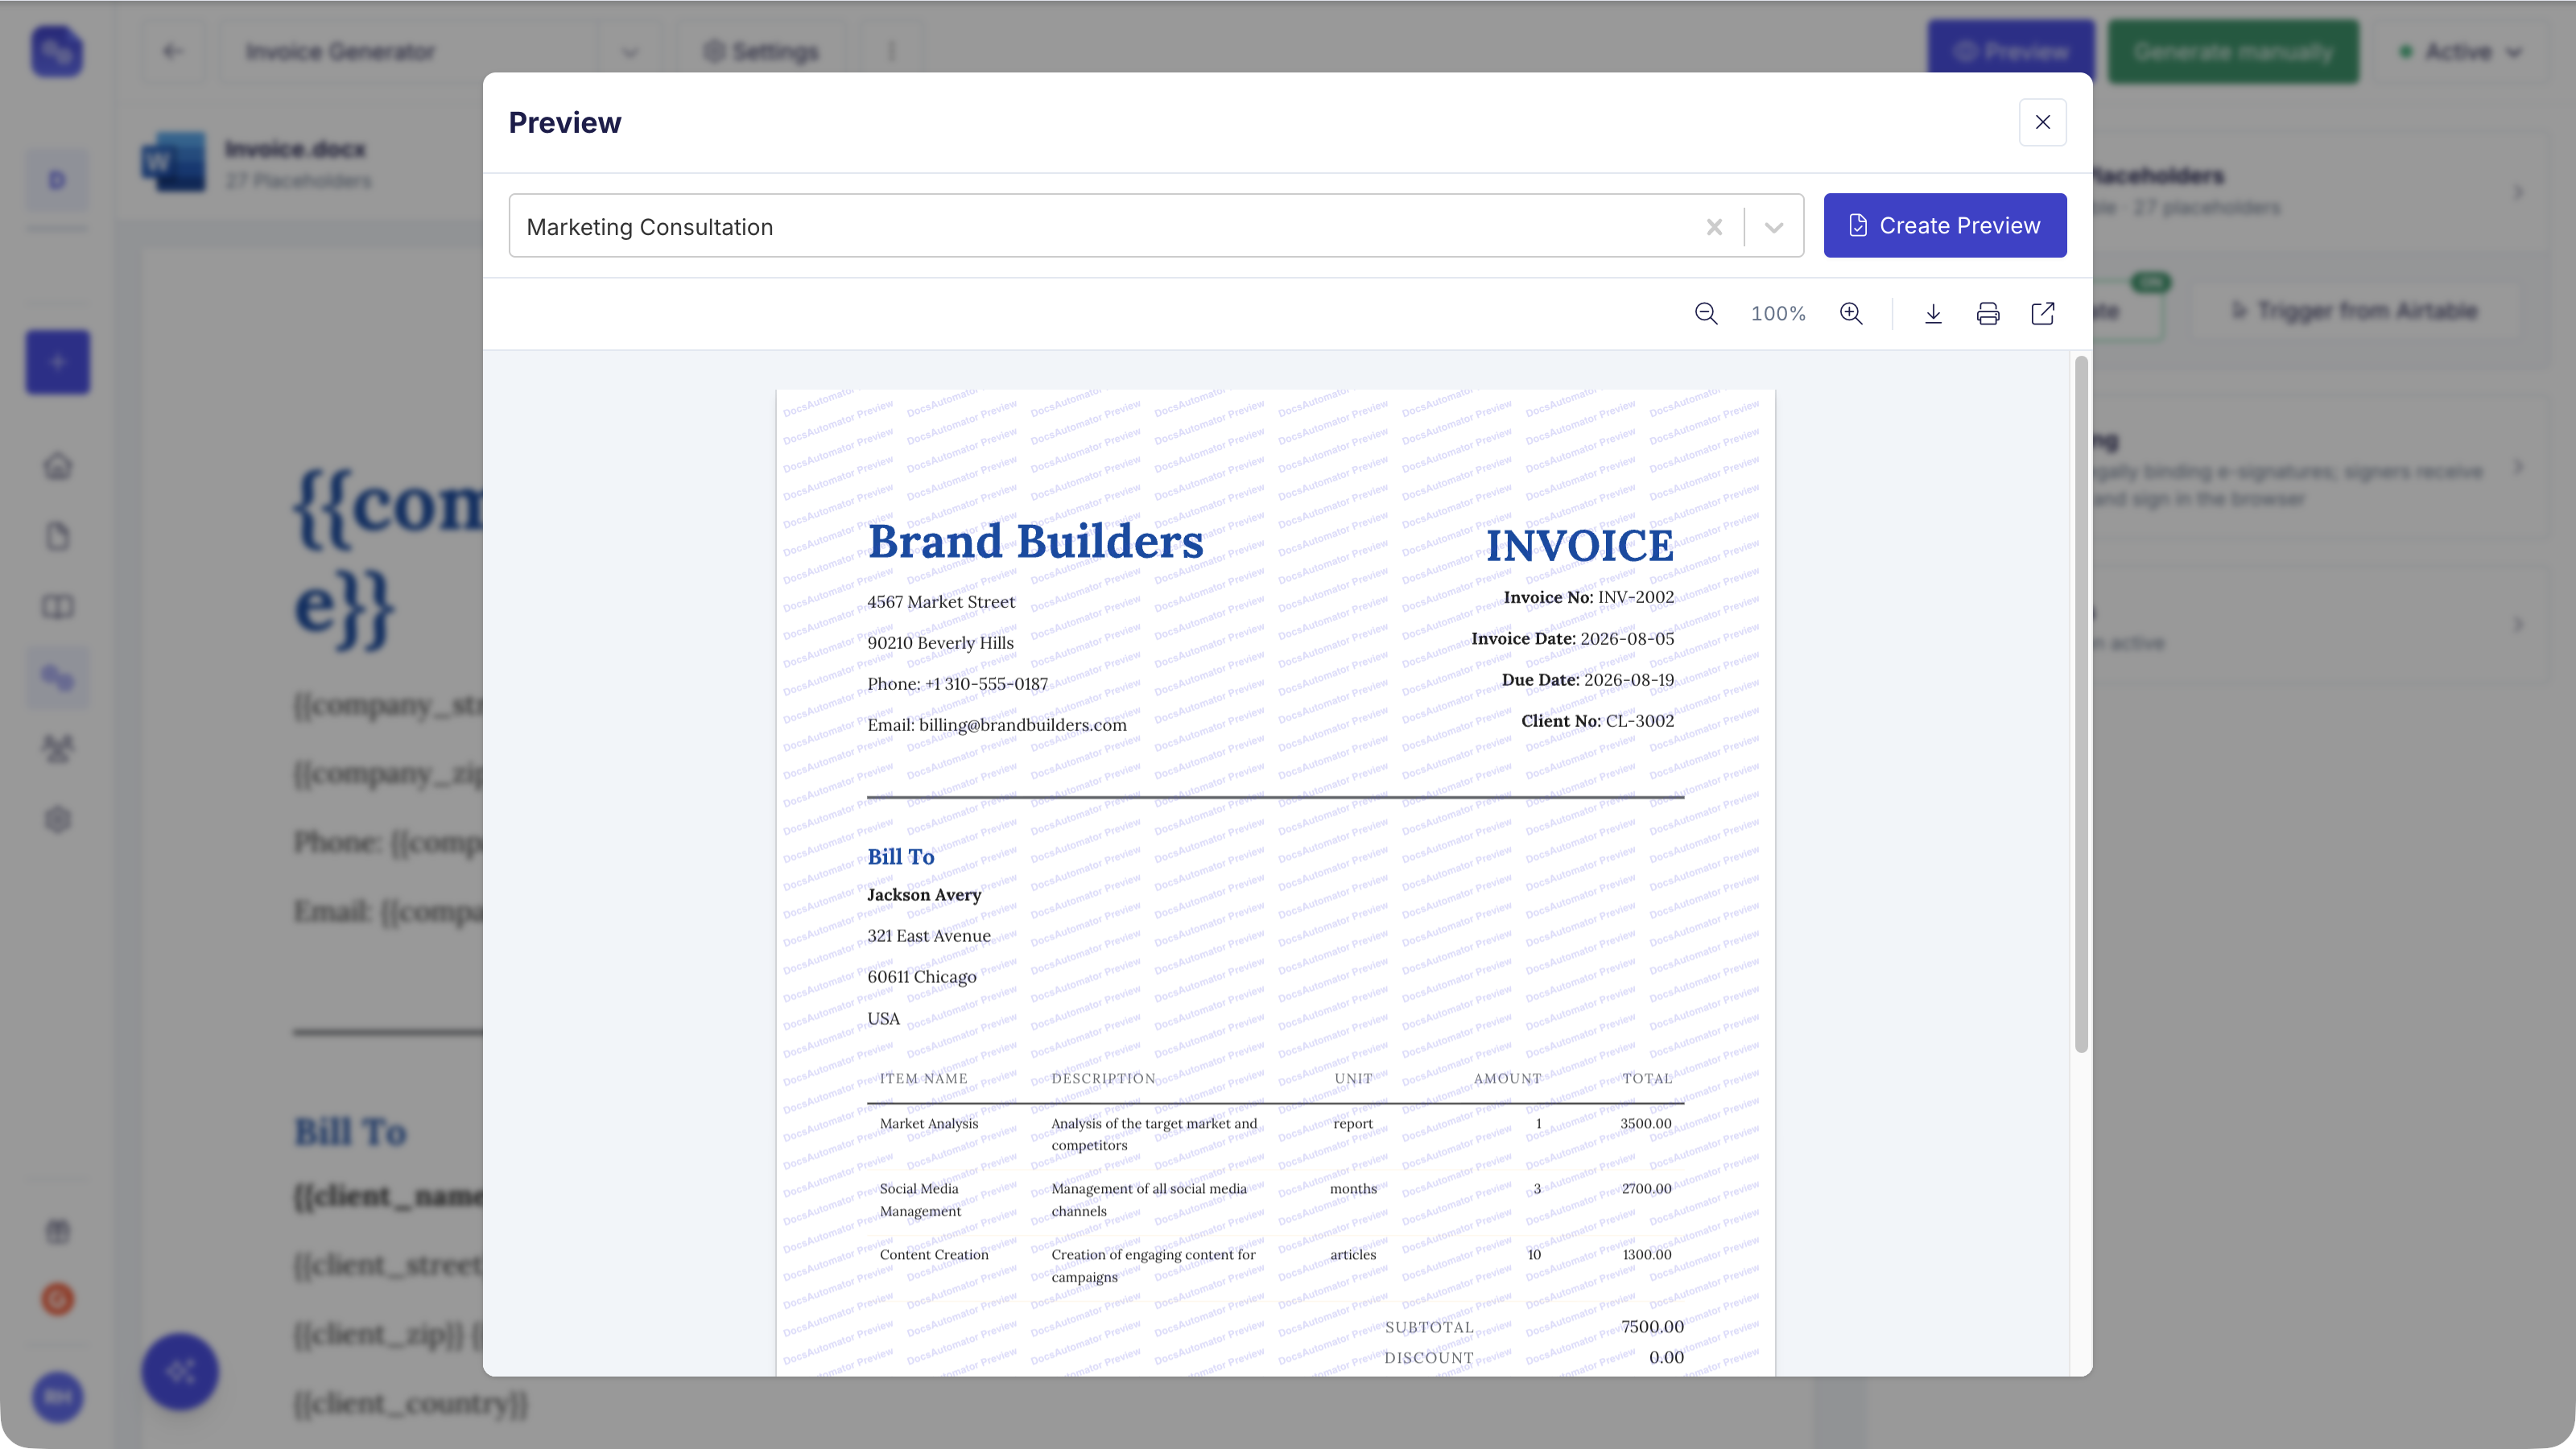Close the Preview dialog

(2043, 122)
